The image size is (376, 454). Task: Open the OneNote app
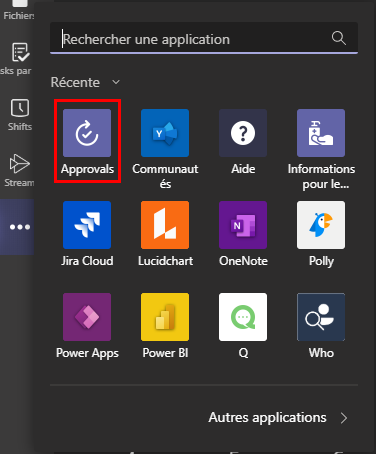(x=243, y=225)
